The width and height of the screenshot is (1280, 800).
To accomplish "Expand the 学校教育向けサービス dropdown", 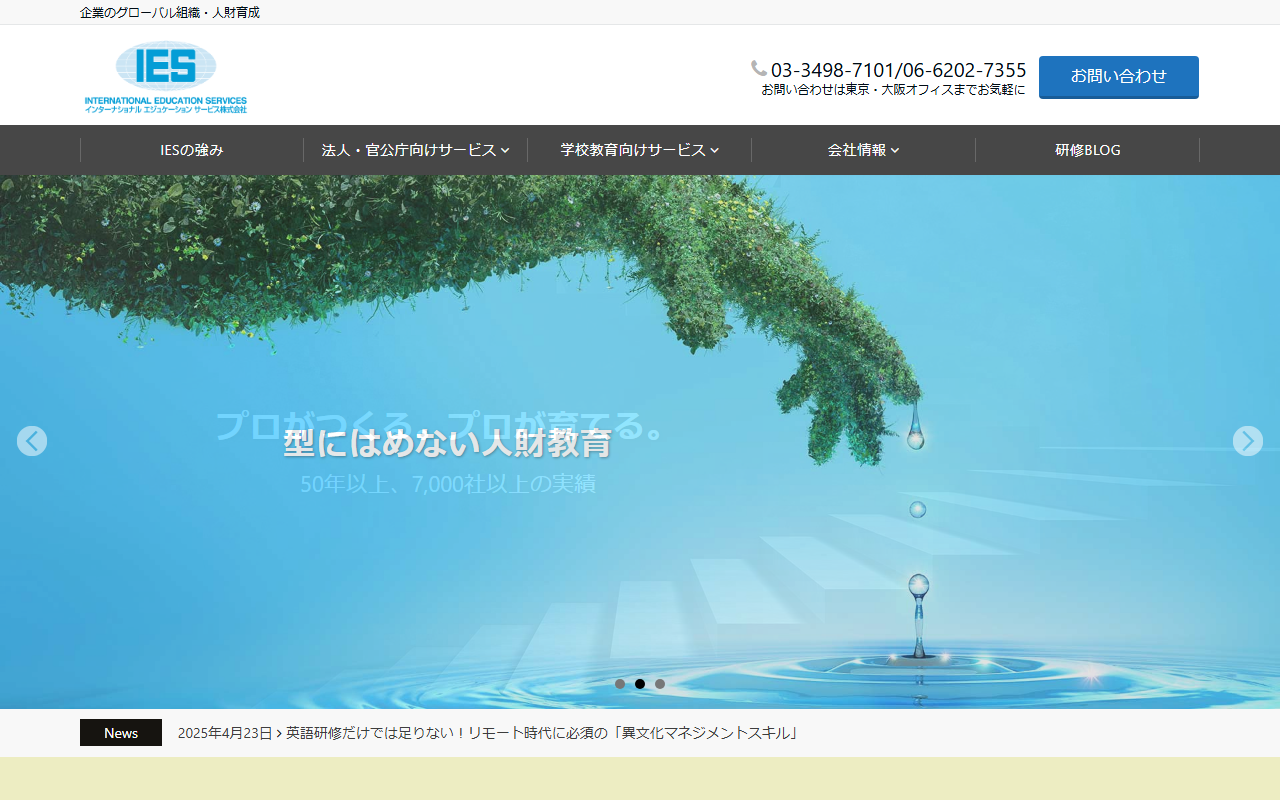I will click(x=639, y=150).
